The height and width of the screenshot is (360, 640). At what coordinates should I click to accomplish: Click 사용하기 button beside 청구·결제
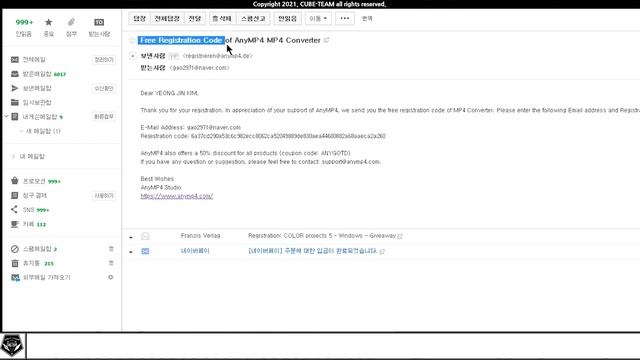pyautogui.click(x=104, y=196)
